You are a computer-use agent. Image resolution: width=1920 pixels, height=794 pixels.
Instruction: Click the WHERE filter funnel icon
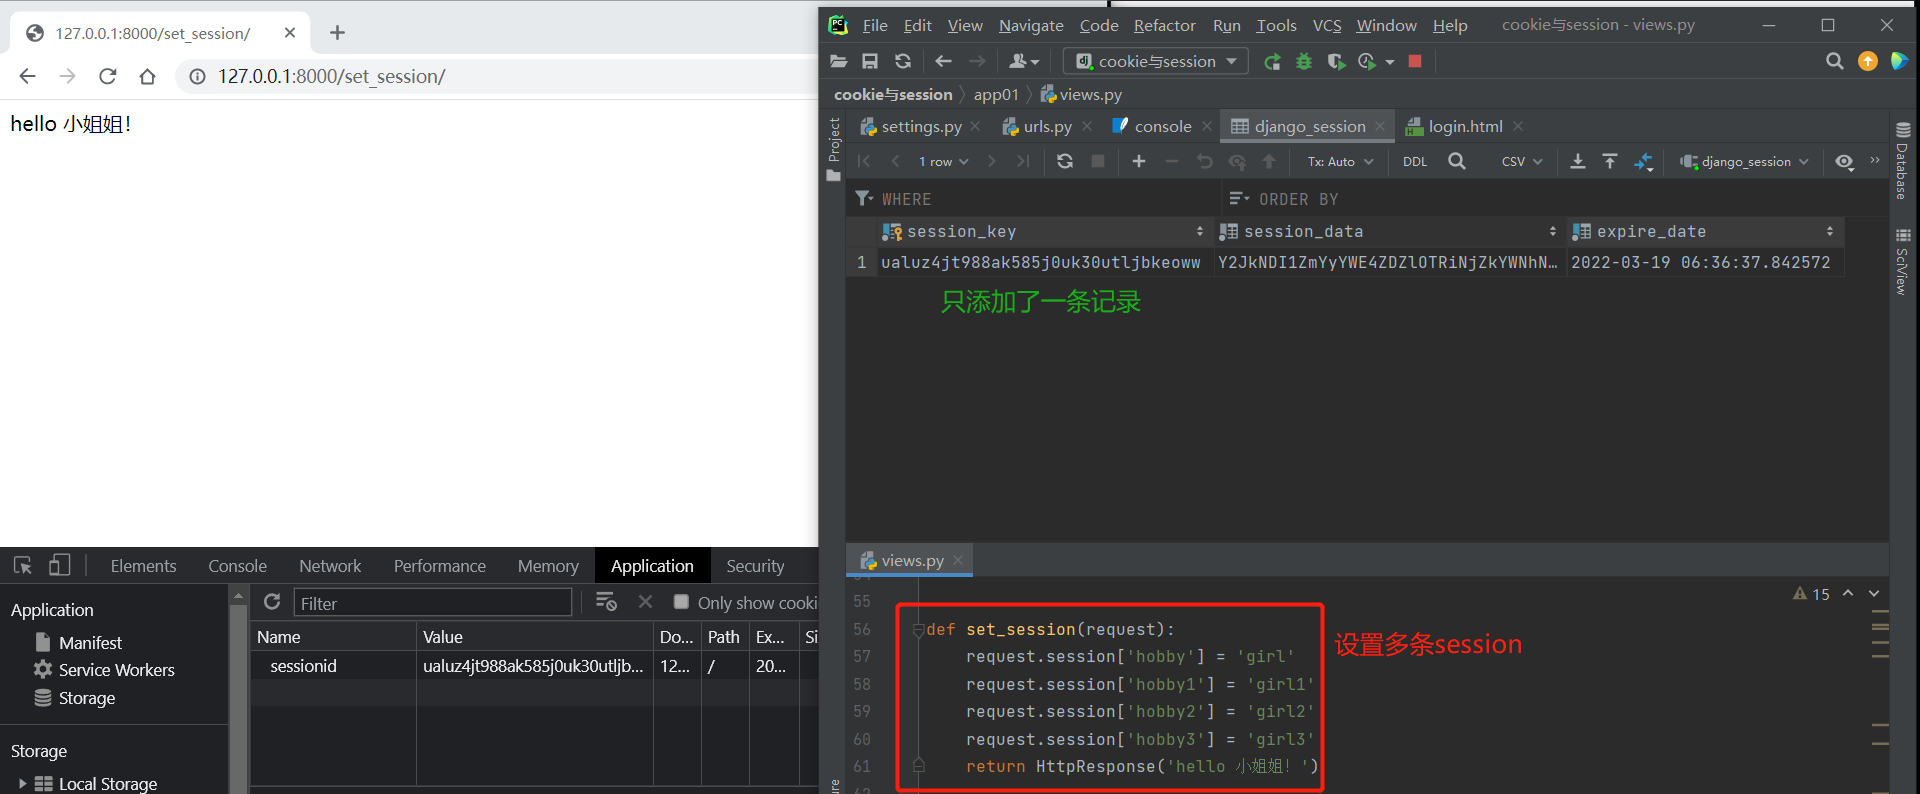click(864, 199)
